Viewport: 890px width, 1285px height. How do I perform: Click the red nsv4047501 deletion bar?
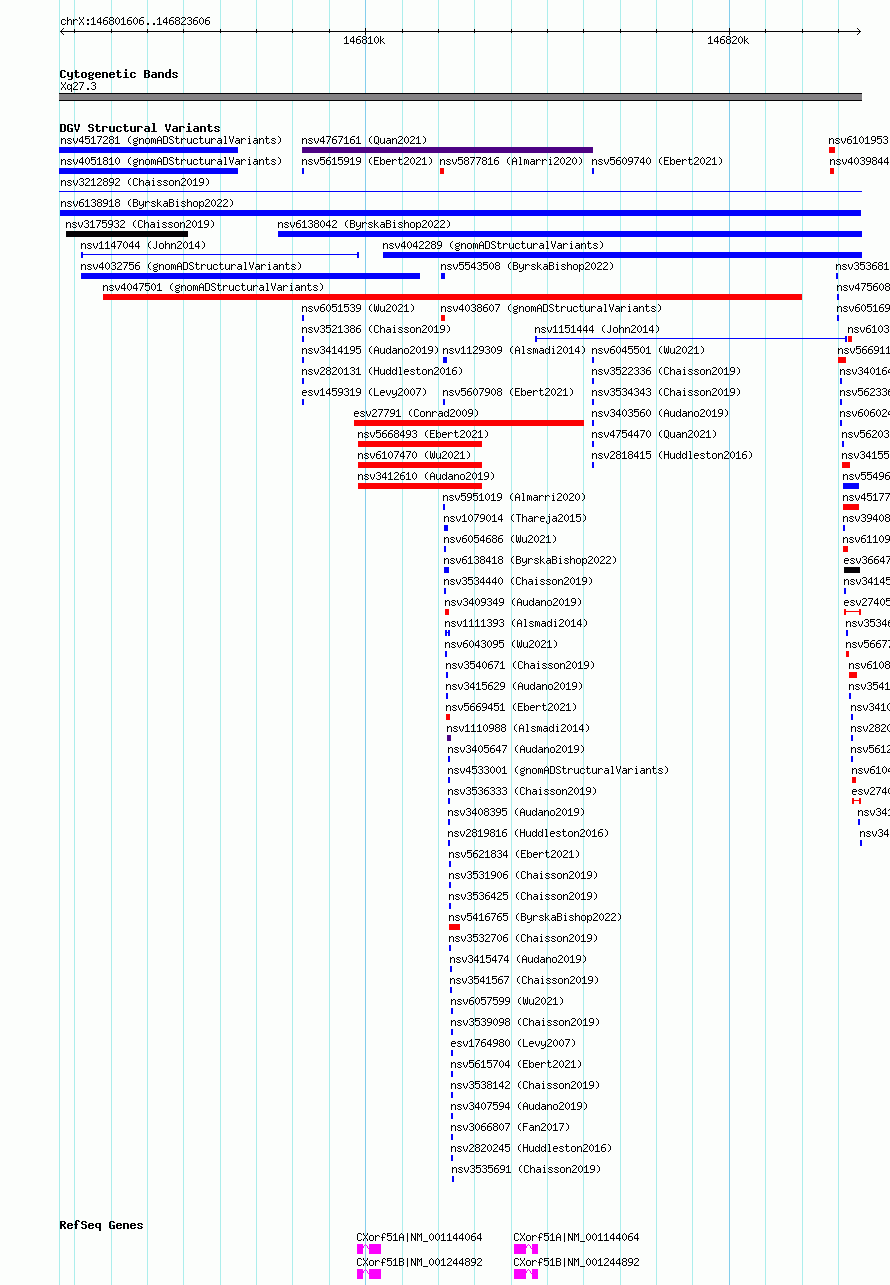(452, 297)
